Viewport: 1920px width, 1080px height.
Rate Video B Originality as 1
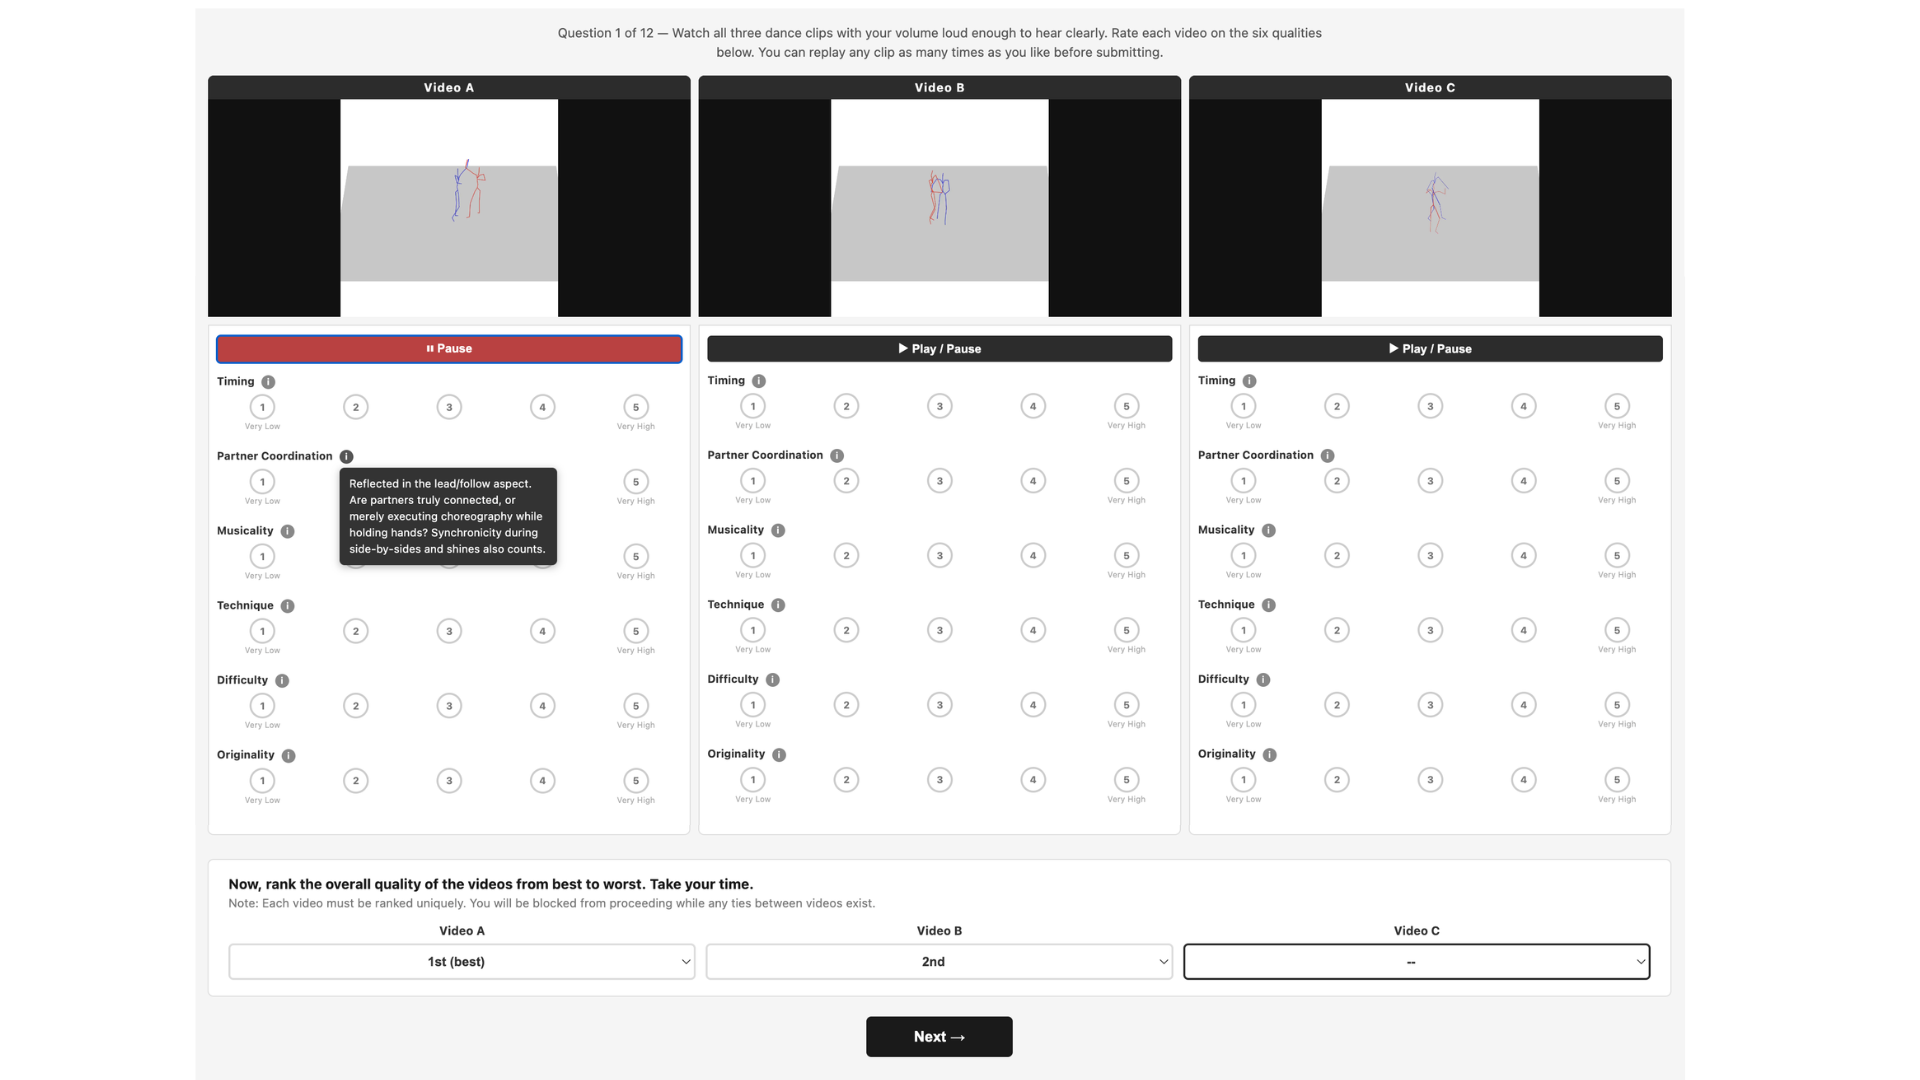click(753, 780)
